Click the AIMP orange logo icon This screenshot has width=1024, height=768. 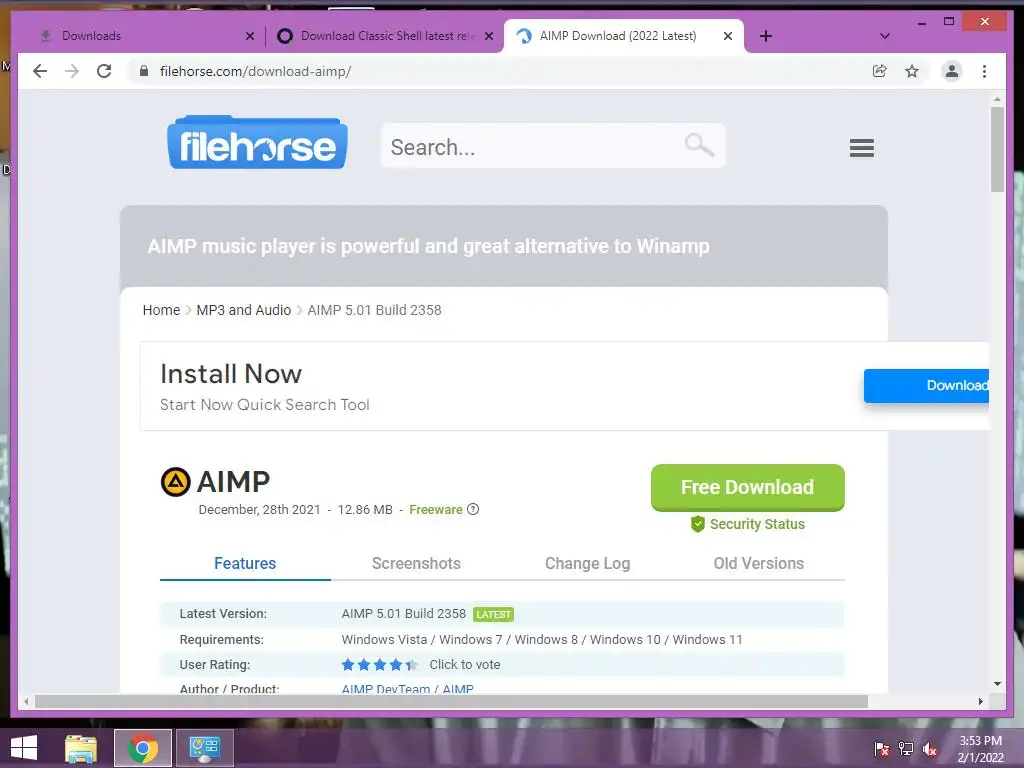pos(175,482)
